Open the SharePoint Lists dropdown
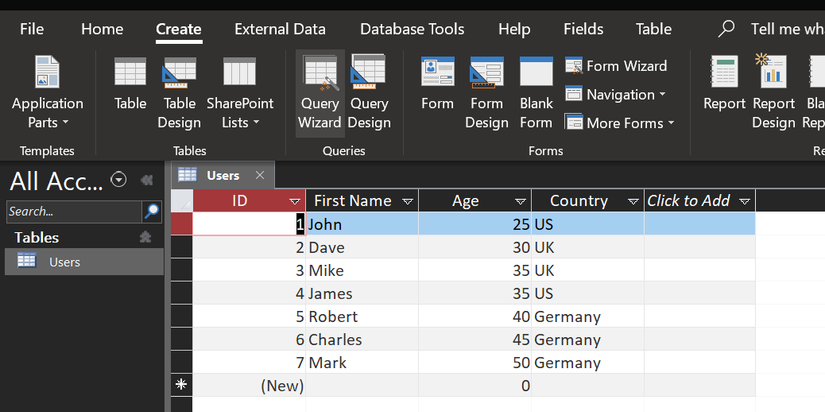This screenshot has height=412, width=825. 240,113
